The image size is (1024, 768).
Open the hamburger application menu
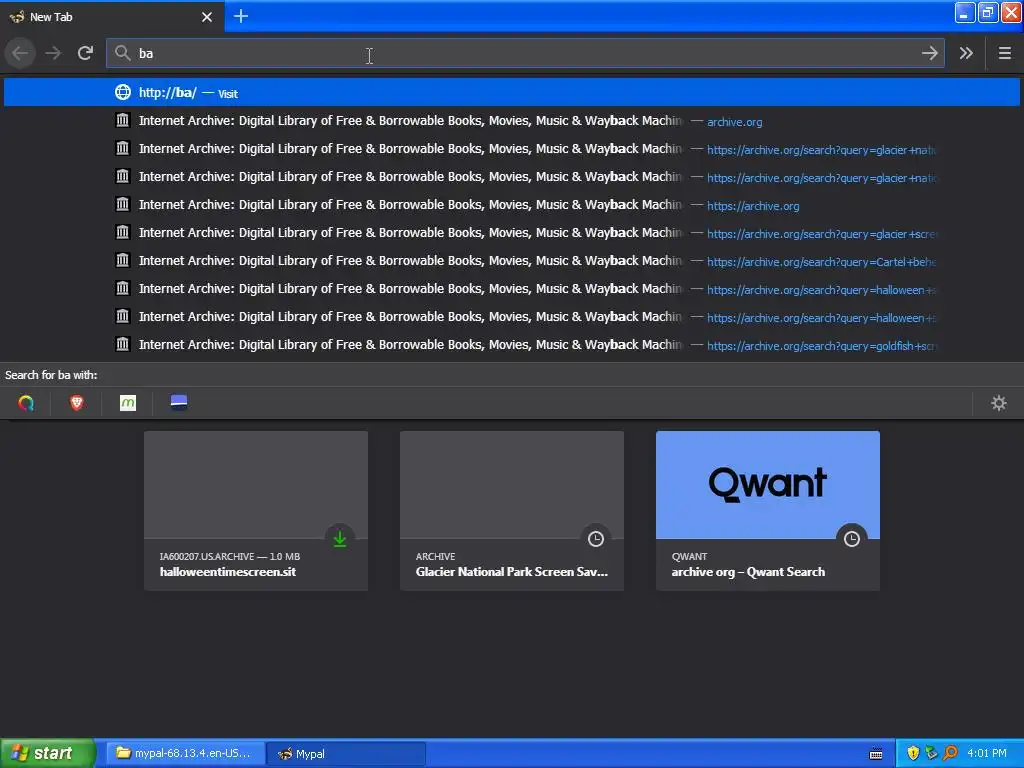click(x=1004, y=53)
